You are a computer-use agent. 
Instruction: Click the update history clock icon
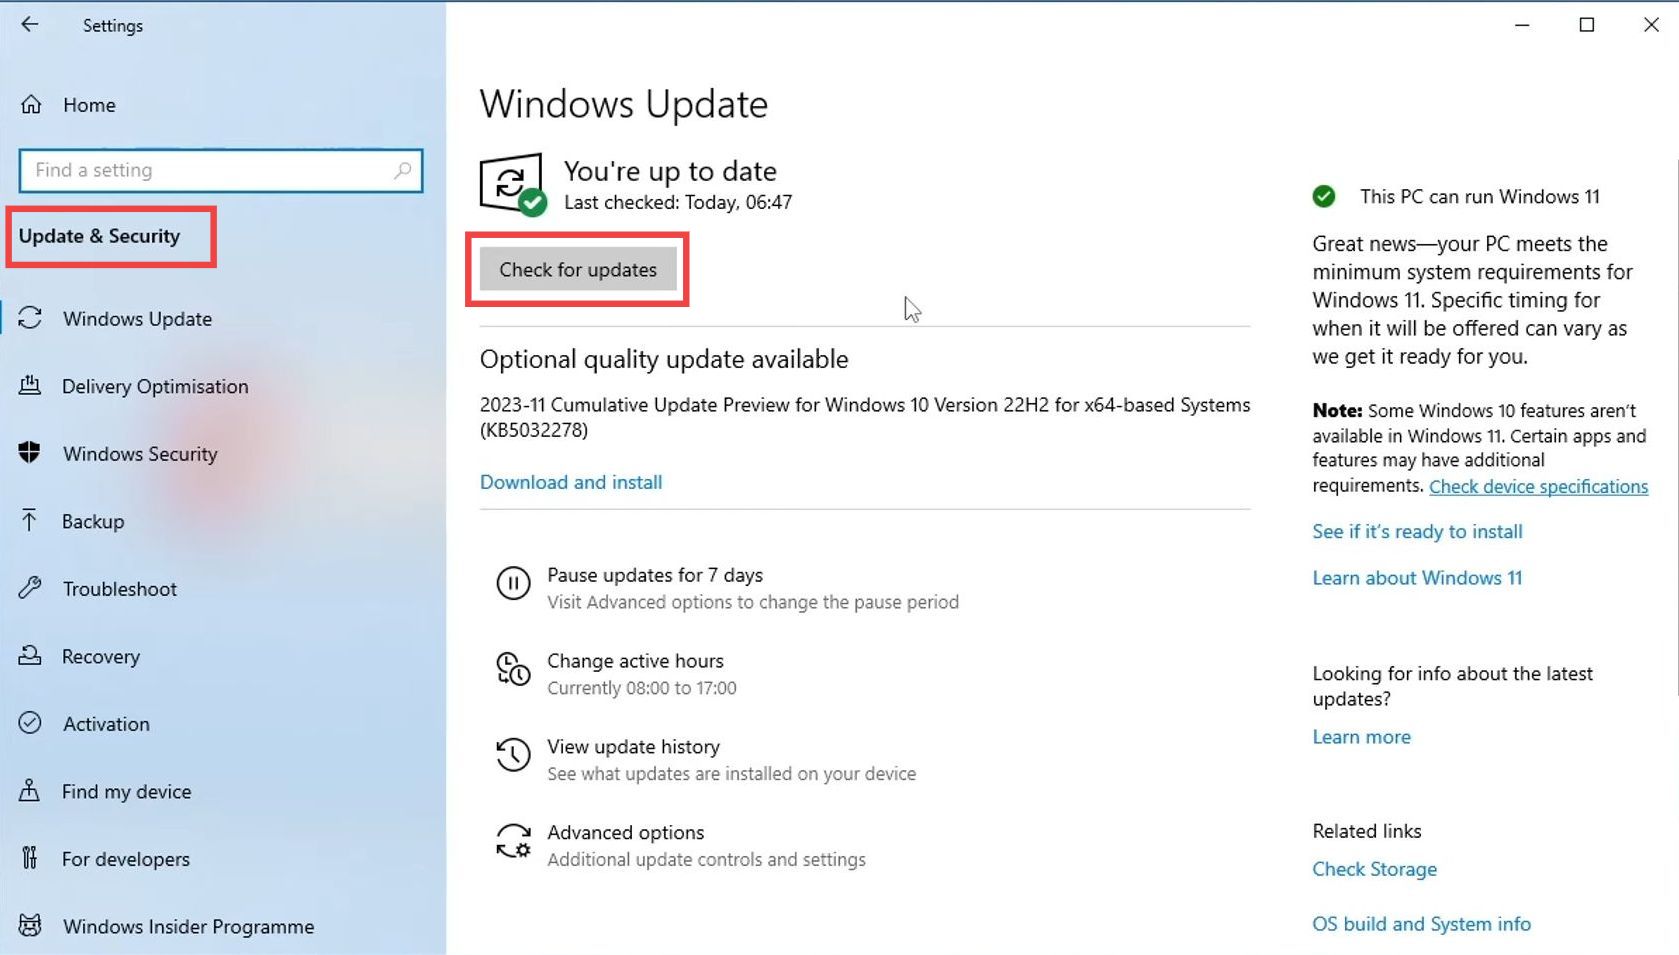513,755
